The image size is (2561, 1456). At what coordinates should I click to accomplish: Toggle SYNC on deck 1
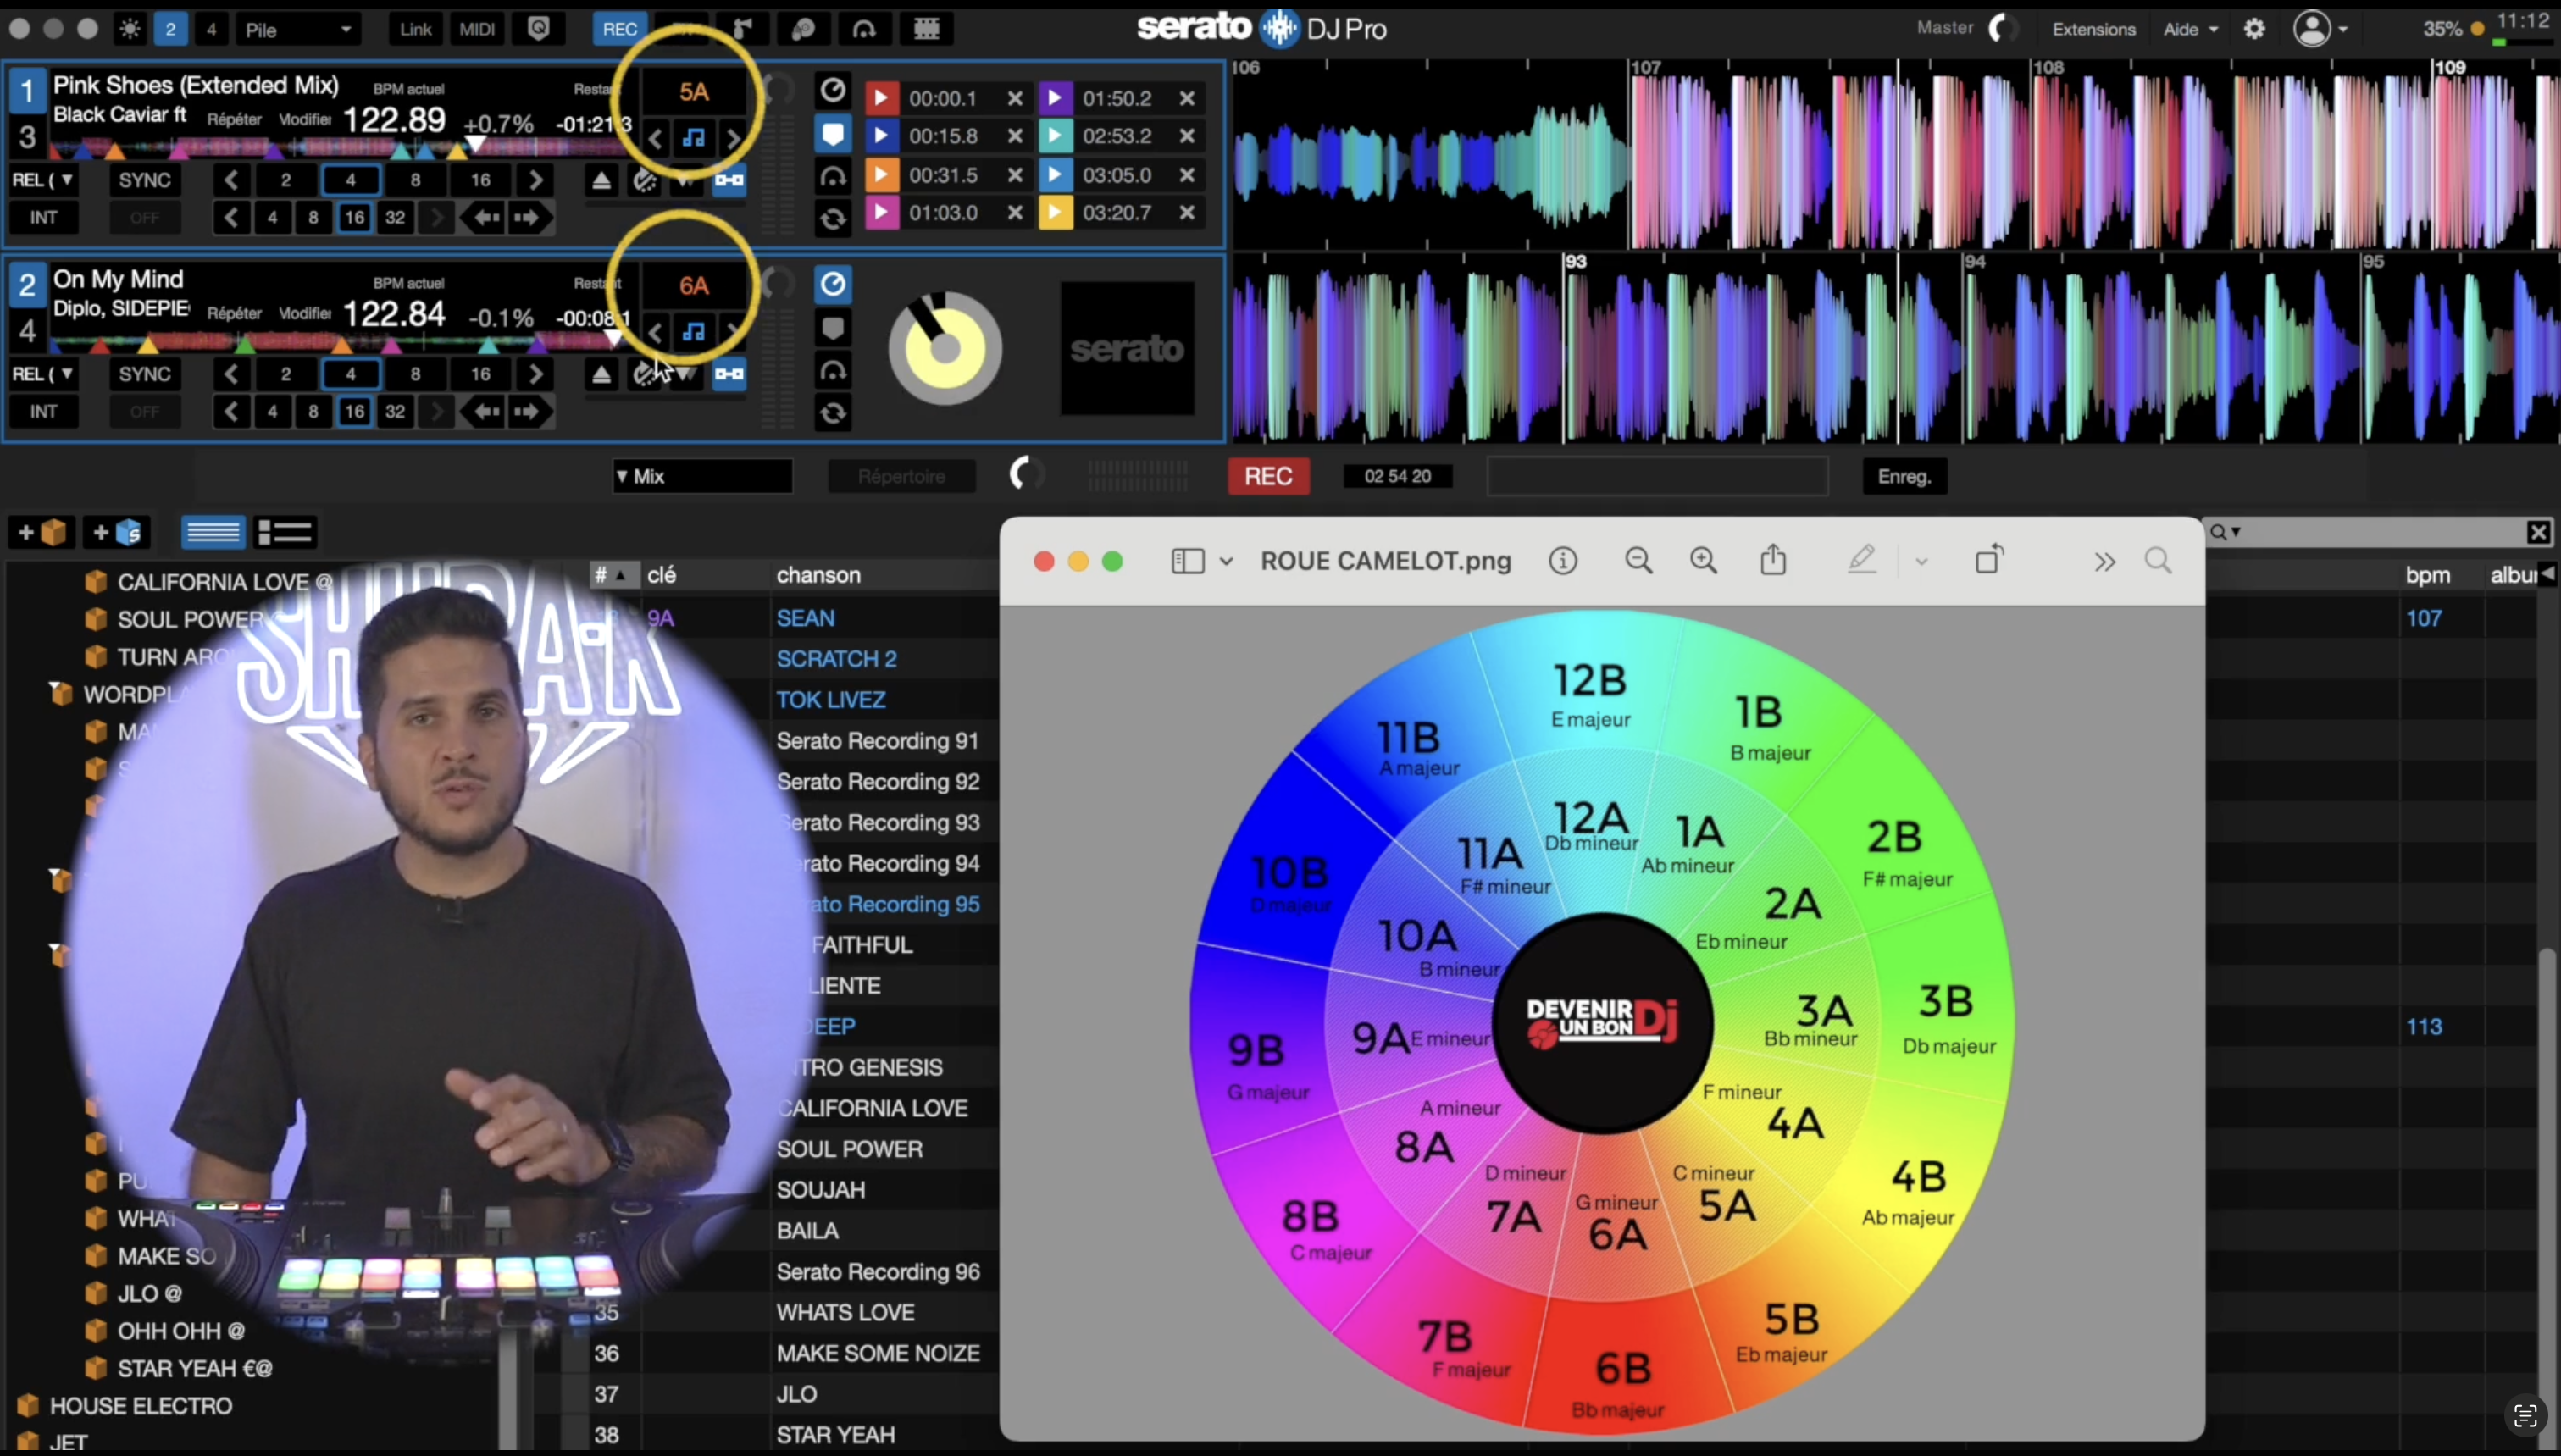[x=145, y=180]
